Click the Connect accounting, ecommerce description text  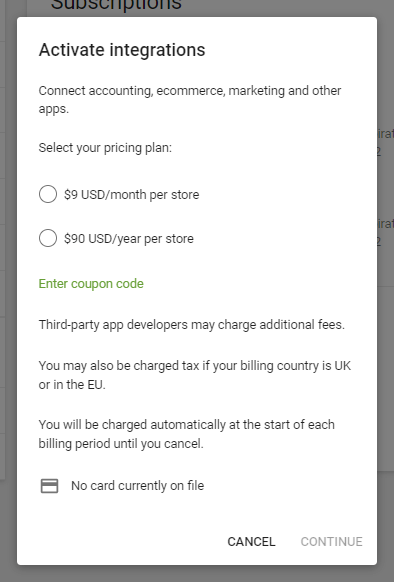pos(190,99)
